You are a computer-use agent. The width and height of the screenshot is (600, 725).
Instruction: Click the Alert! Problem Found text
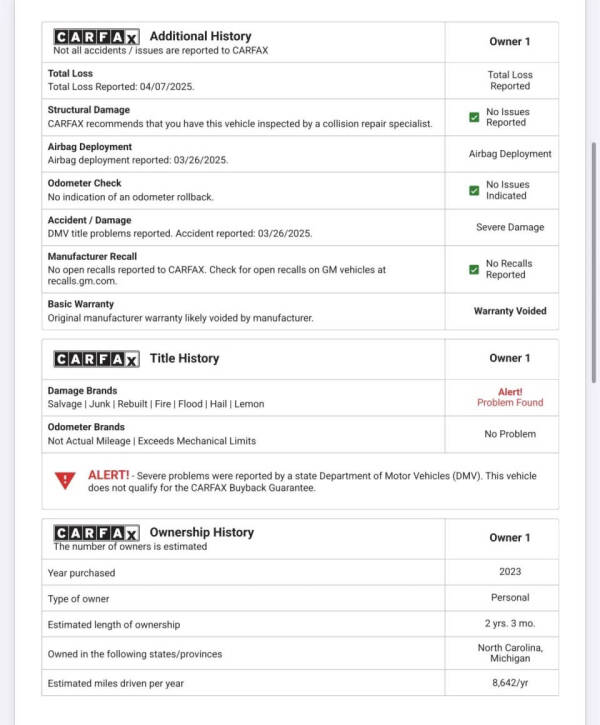tap(510, 397)
